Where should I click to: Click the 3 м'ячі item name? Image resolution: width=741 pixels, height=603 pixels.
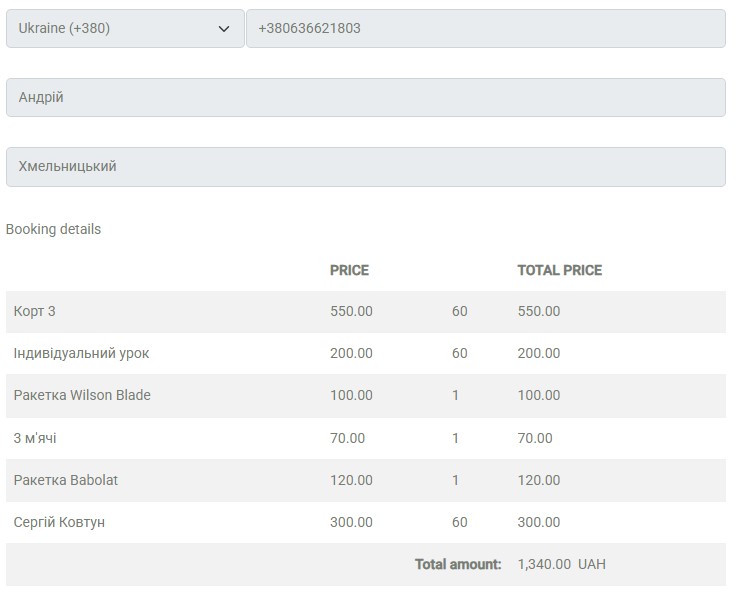(x=43, y=438)
